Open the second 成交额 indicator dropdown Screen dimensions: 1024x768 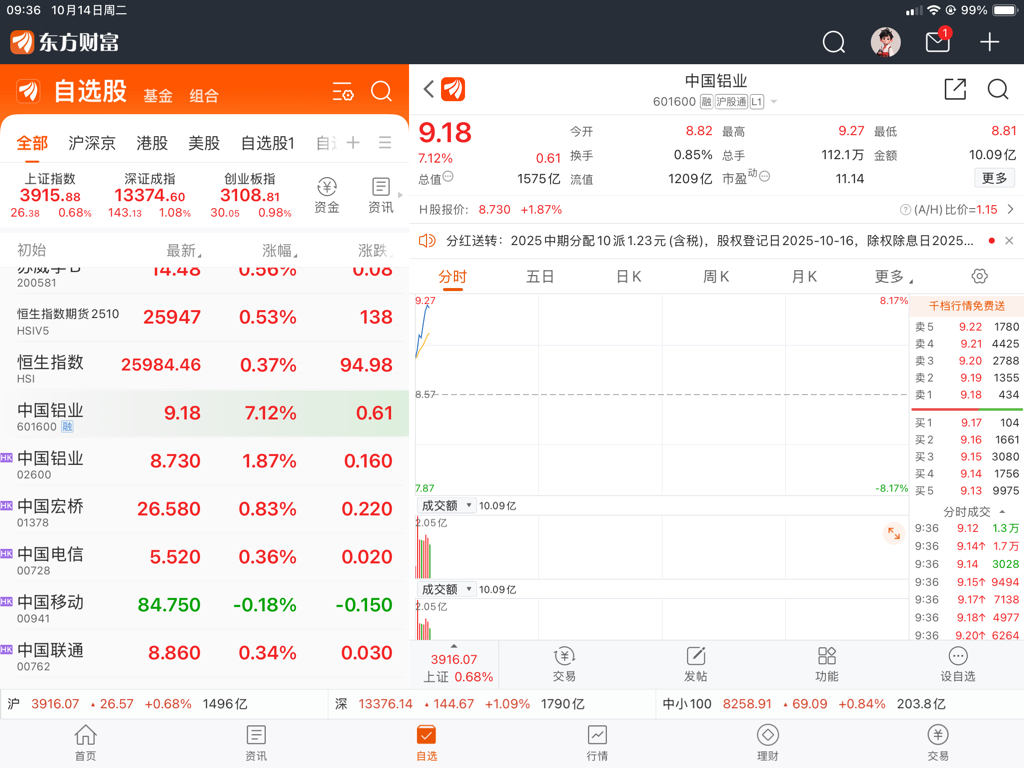click(x=447, y=589)
